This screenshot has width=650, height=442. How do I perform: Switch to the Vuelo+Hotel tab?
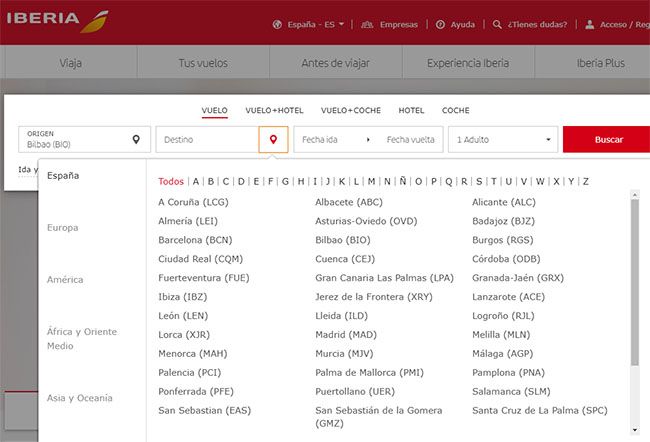pyautogui.click(x=274, y=110)
